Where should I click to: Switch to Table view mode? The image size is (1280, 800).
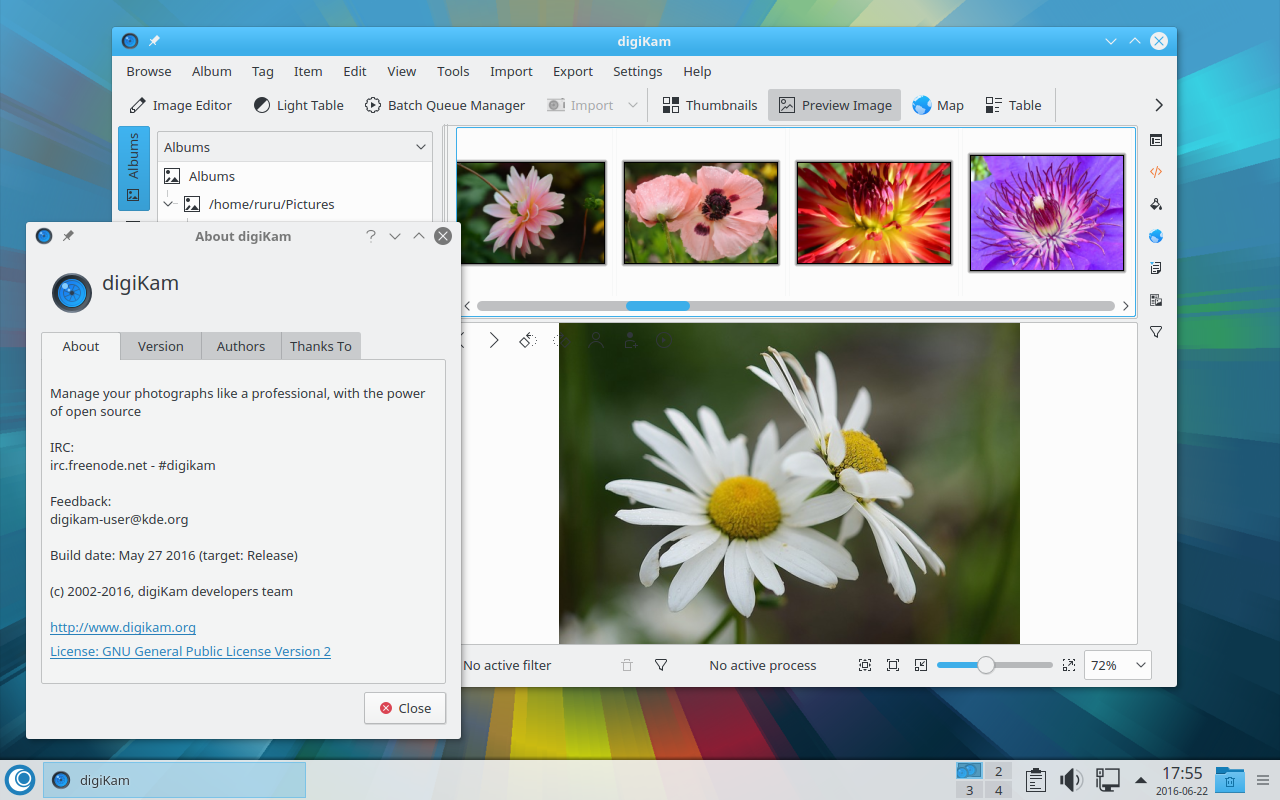1013,105
